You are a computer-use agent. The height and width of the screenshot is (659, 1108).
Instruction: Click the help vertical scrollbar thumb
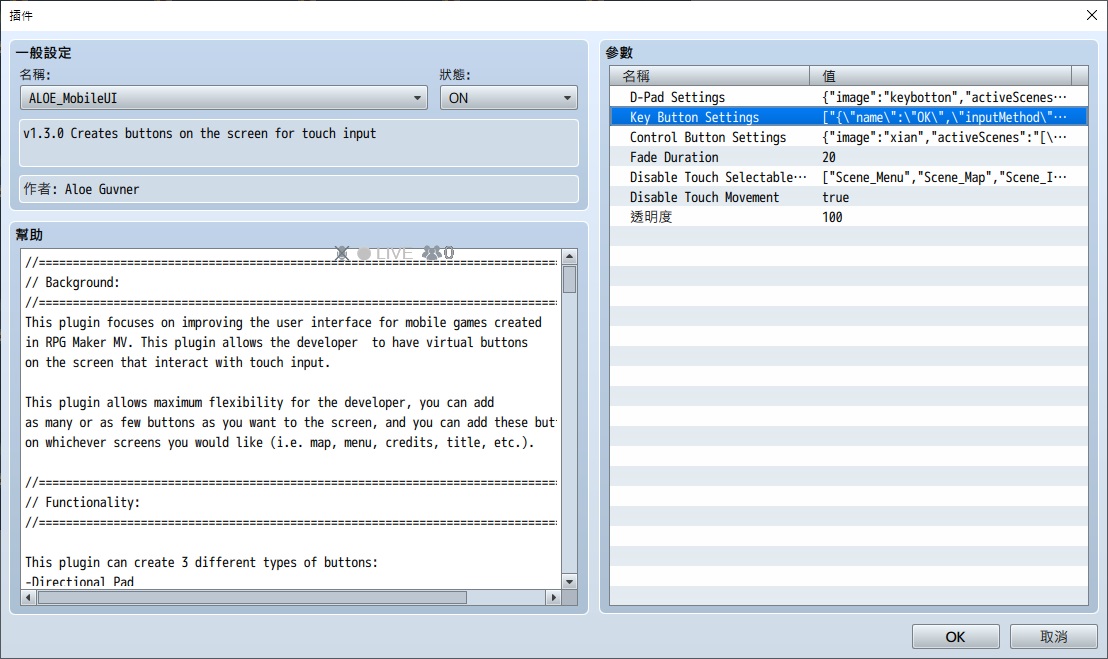[x=570, y=279]
